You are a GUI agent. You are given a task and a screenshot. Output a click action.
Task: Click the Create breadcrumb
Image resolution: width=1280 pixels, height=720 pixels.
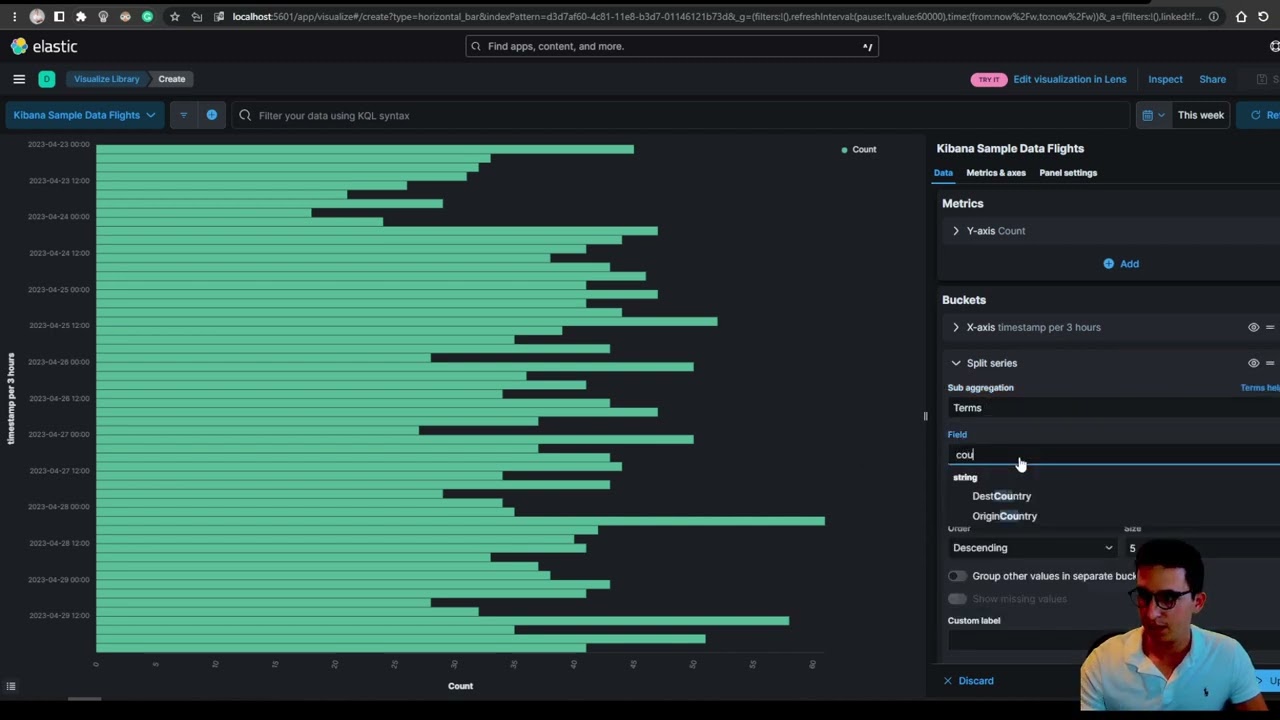click(172, 79)
